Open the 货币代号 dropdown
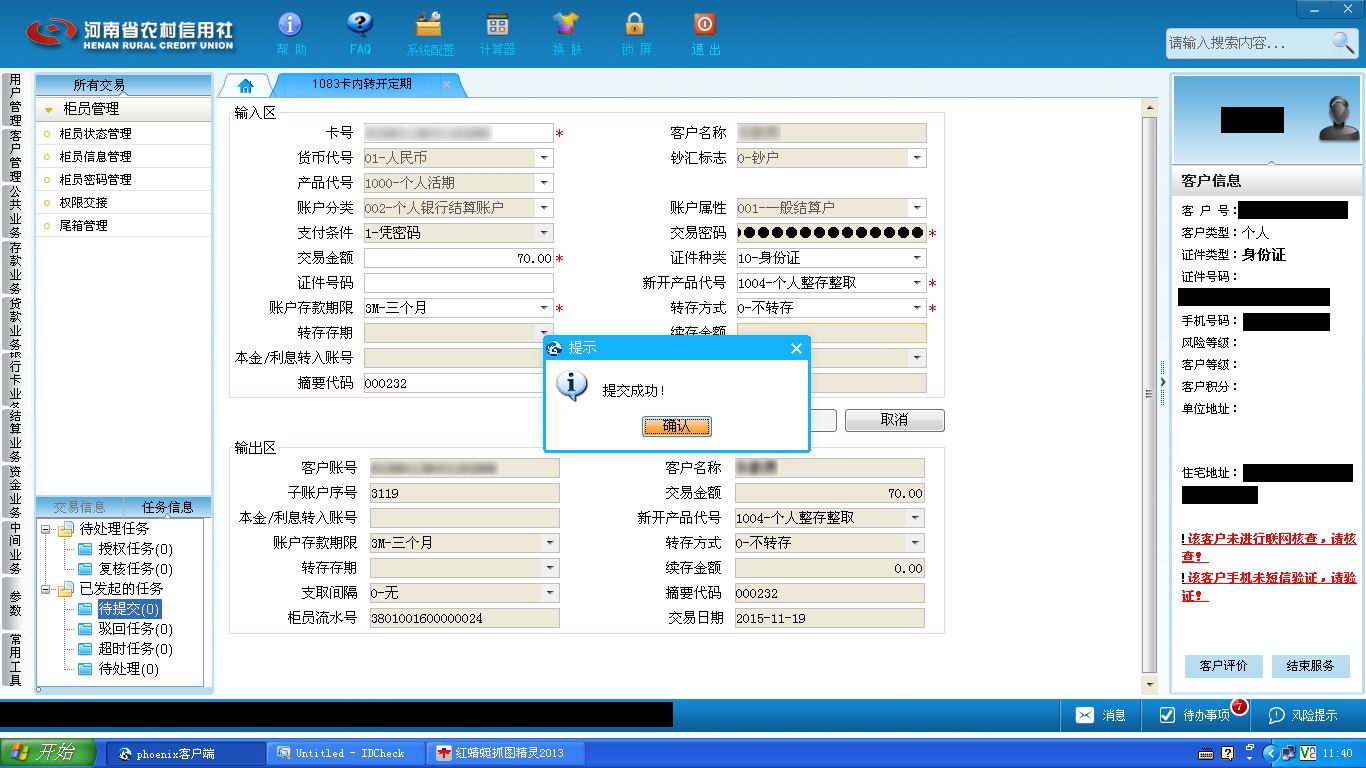The image size is (1366, 768). [544, 158]
